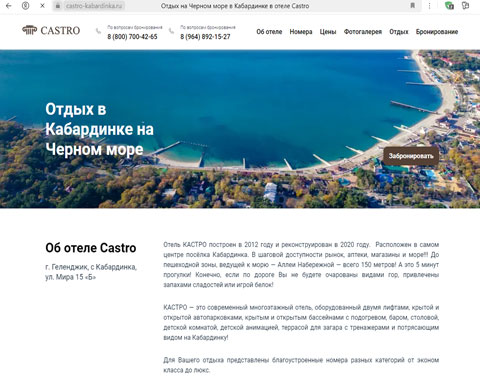The image size is (480, 384).
Task: Click the Забронировать button
Action: click(411, 156)
